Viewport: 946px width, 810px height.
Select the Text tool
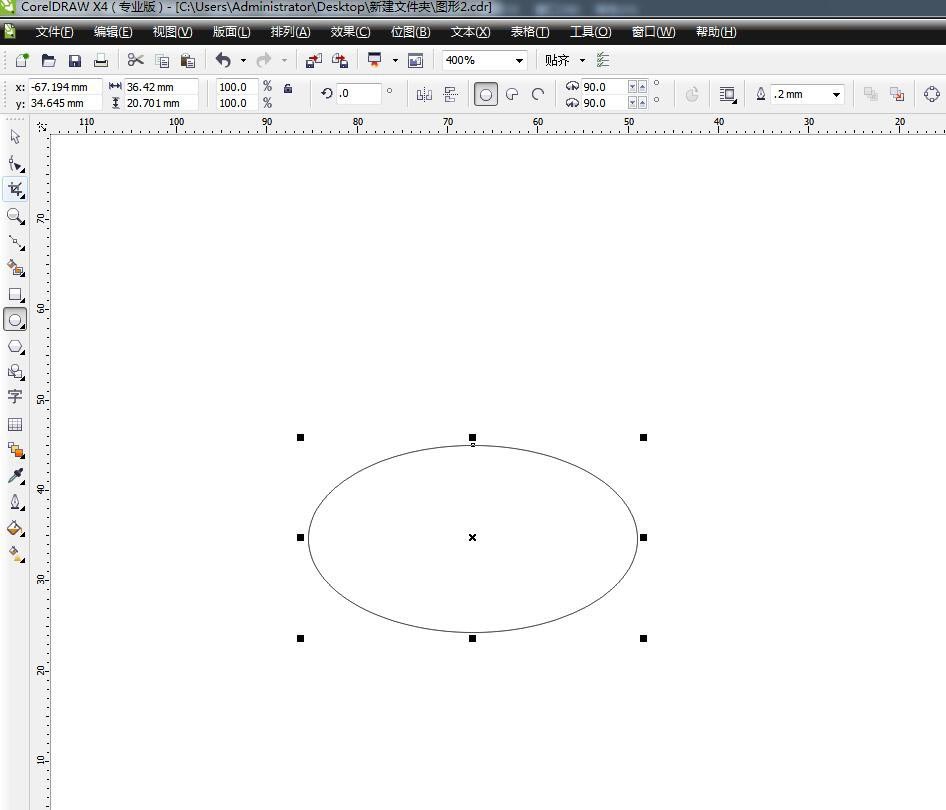(15, 397)
